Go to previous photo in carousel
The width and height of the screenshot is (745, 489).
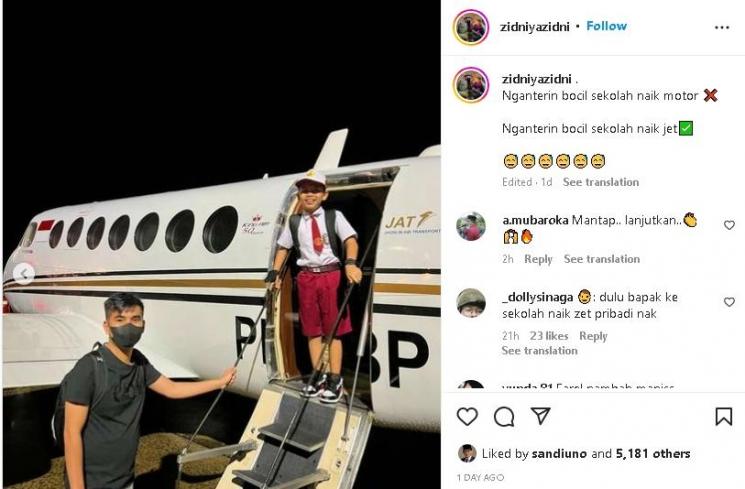[x=24, y=273]
